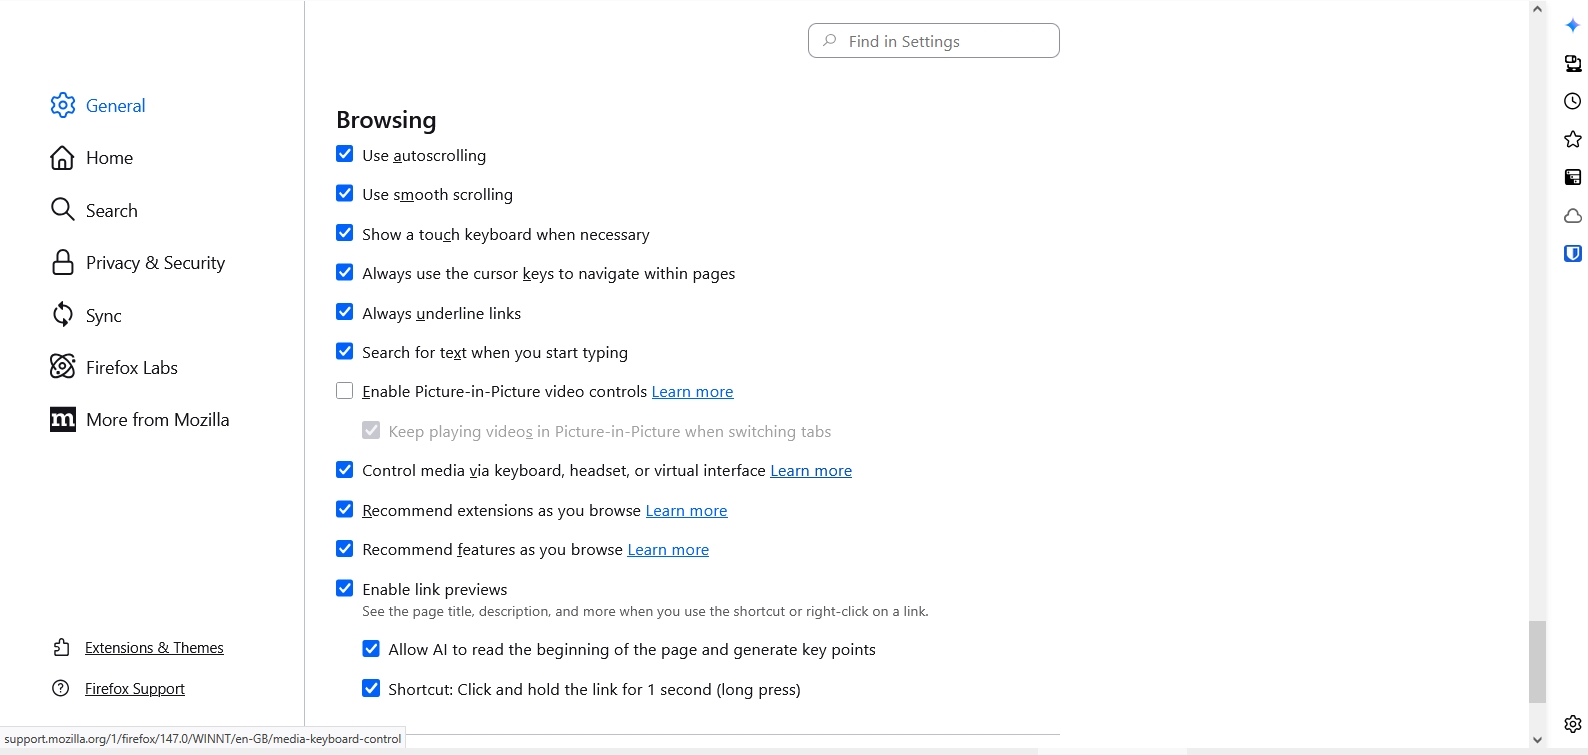1588x755 pixels.
Task: Click the scroll down arrow of the scrollbar
Action: pyautogui.click(x=1537, y=741)
